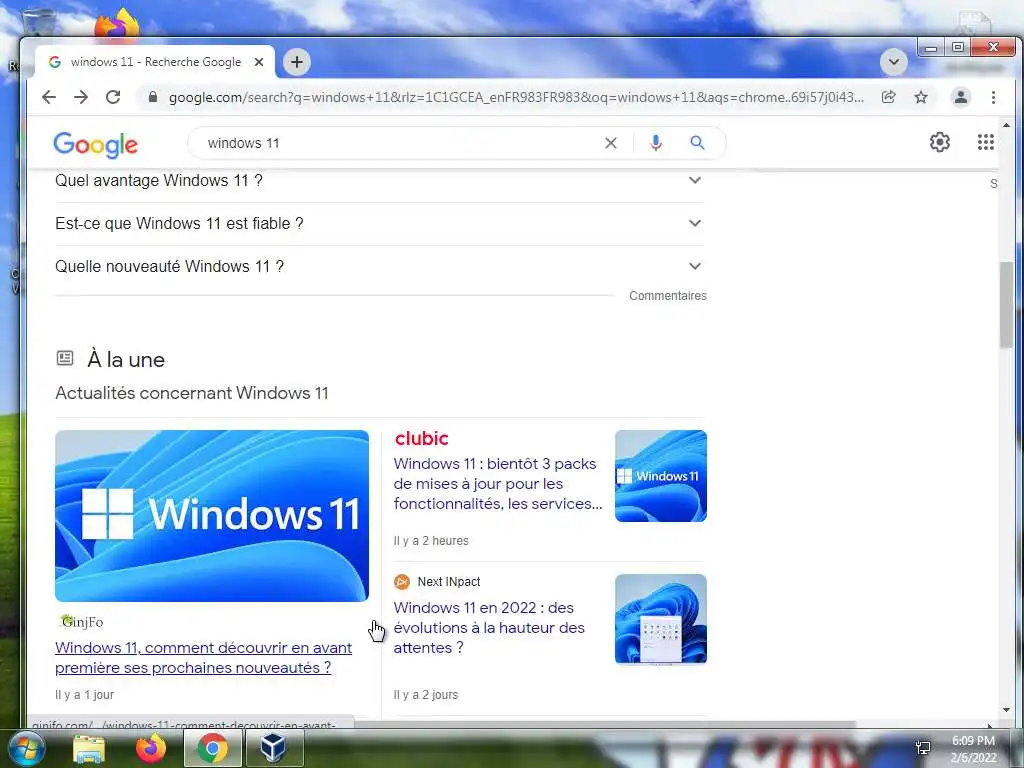The height and width of the screenshot is (768, 1024).
Task: Click 'Il y a 1 jour' timestamp
Action: 84,695
